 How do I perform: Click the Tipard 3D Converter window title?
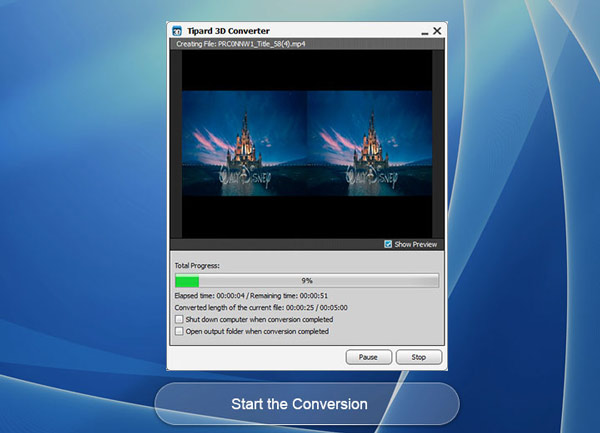pyautogui.click(x=228, y=31)
